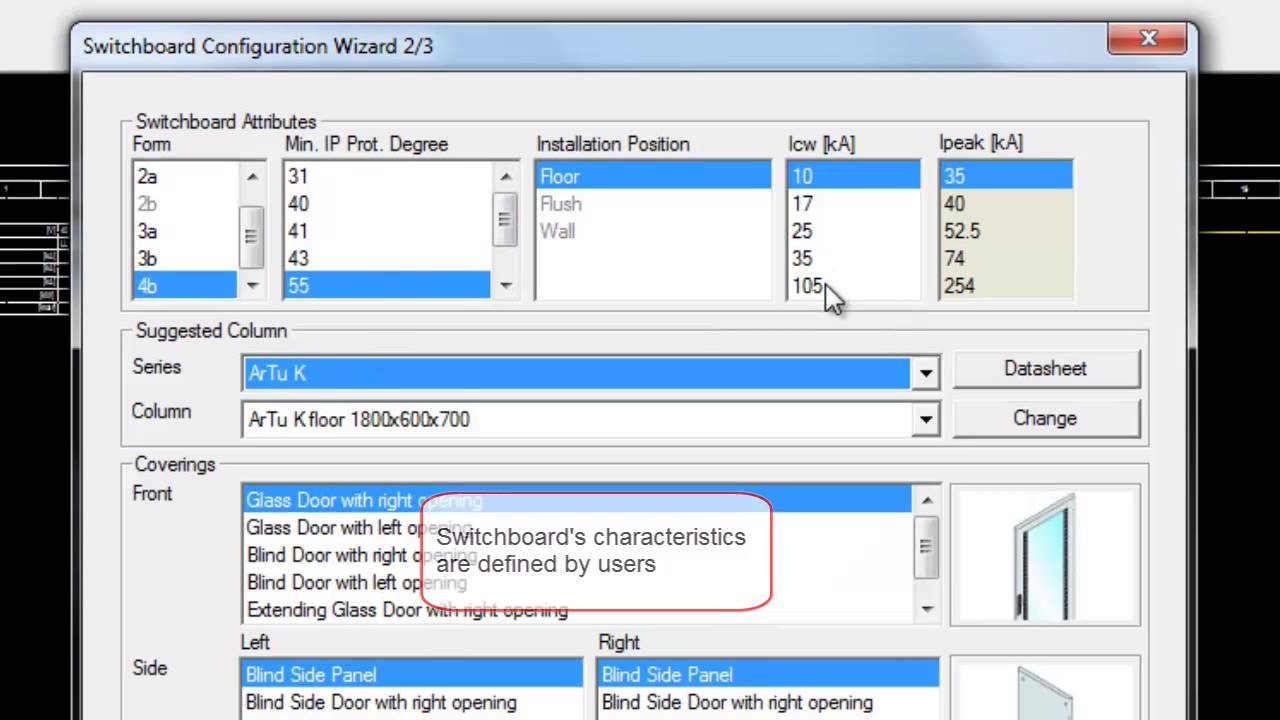1280x720 pixels.
Task: Select Extending Glass Door with right opening
Action: 577,610
